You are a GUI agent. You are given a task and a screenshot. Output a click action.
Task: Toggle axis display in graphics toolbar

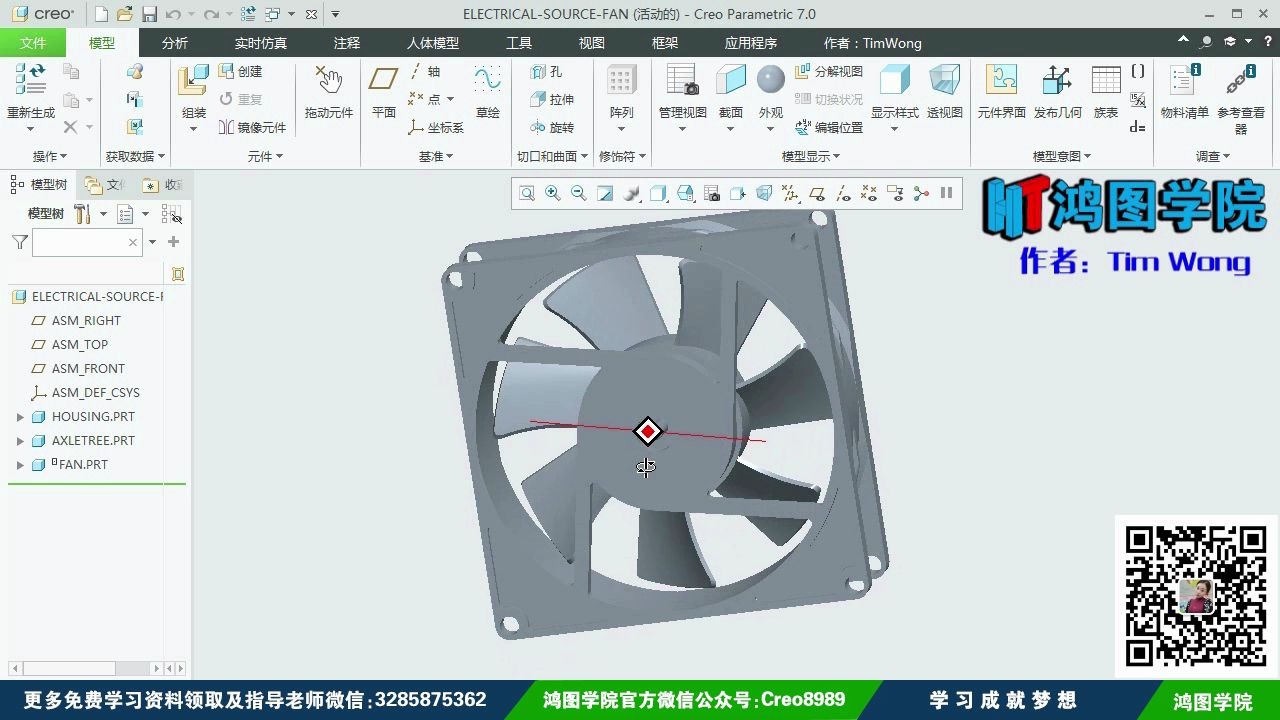845,192
